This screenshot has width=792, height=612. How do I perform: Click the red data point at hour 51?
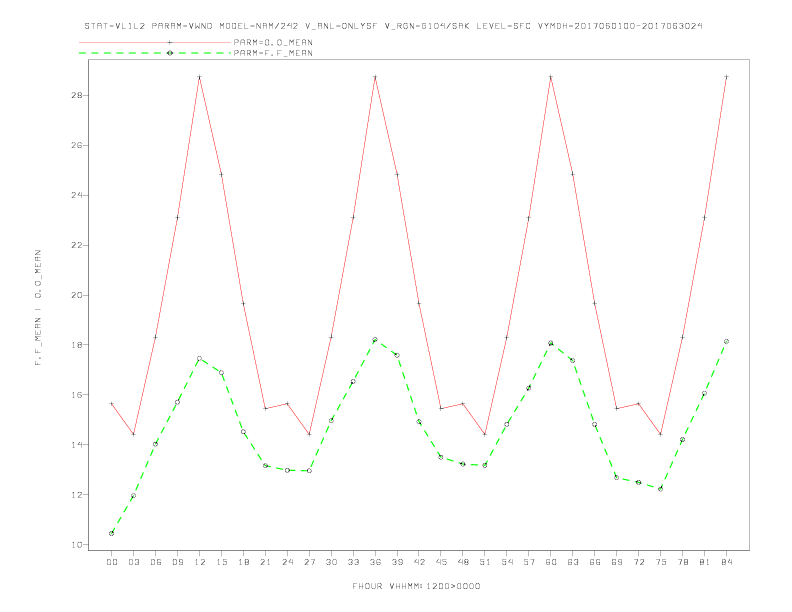[485, 434]
